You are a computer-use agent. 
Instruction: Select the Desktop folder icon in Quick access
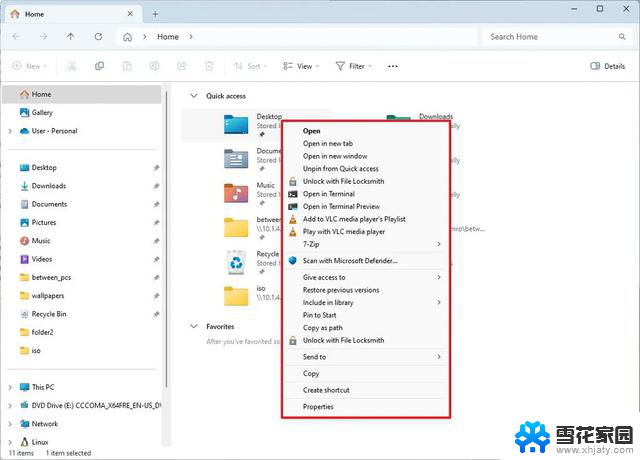click(x=236, y=124)
